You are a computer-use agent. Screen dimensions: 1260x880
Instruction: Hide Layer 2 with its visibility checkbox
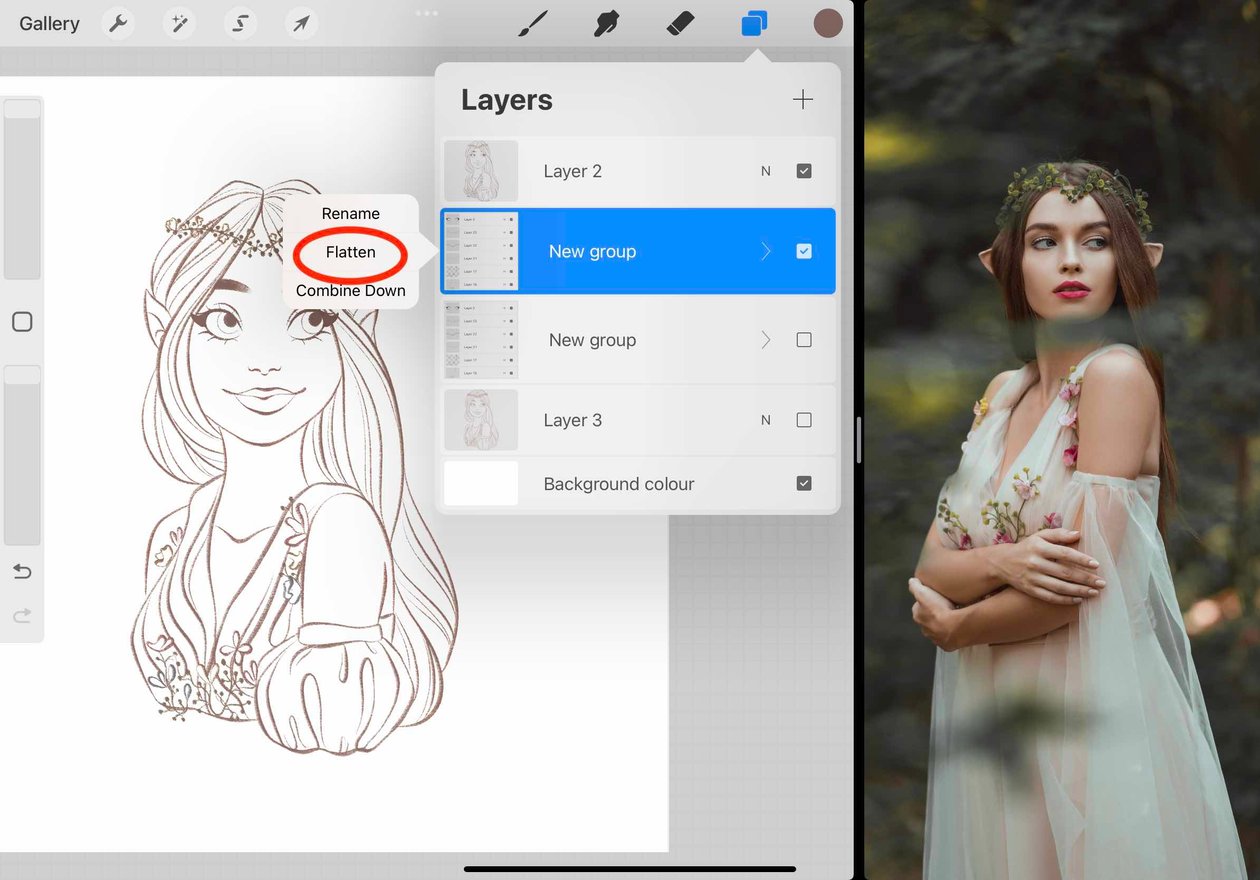coord(804,171)
